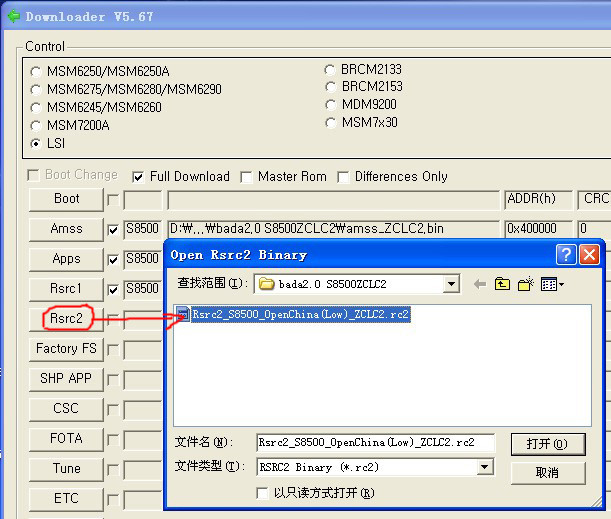The width and height of the screenshot is (611, 519).
Task: Click the Apps button
Action: [66, 260]
